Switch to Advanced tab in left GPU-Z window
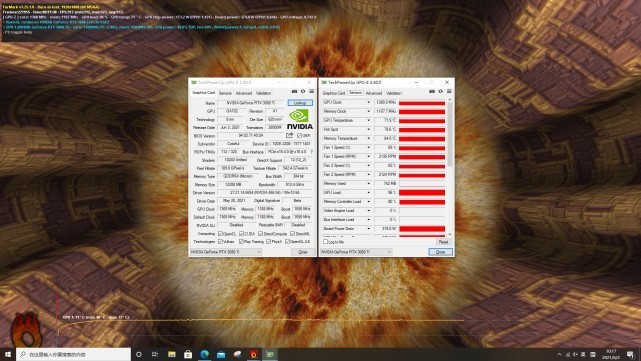The height and width of the screenshot is (361, 641). click(x=244, y=93)
